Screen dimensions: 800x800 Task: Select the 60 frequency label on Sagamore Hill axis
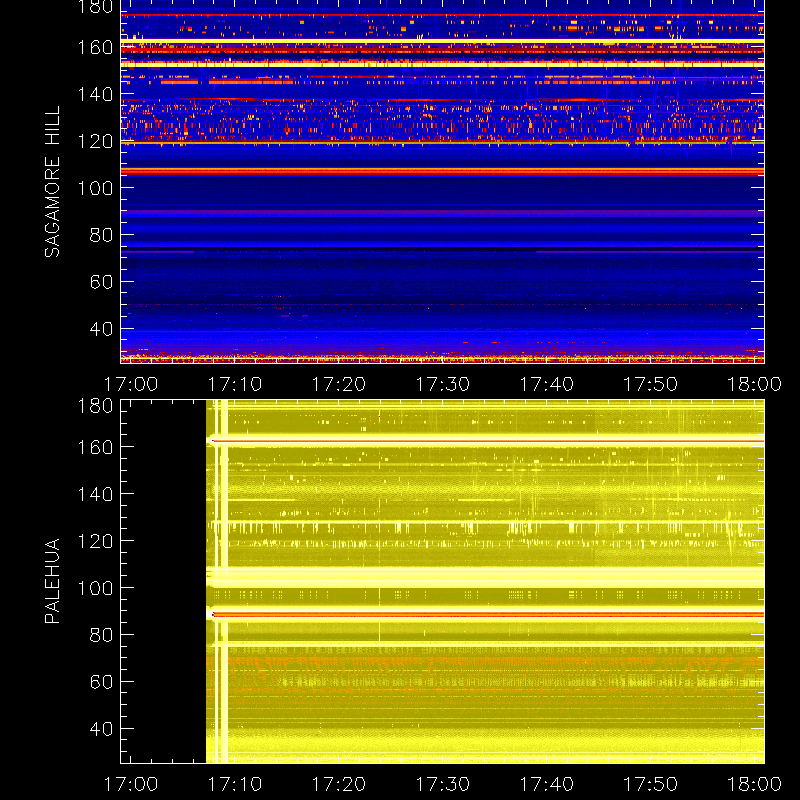pyautogui.click(x=101, y=282)
